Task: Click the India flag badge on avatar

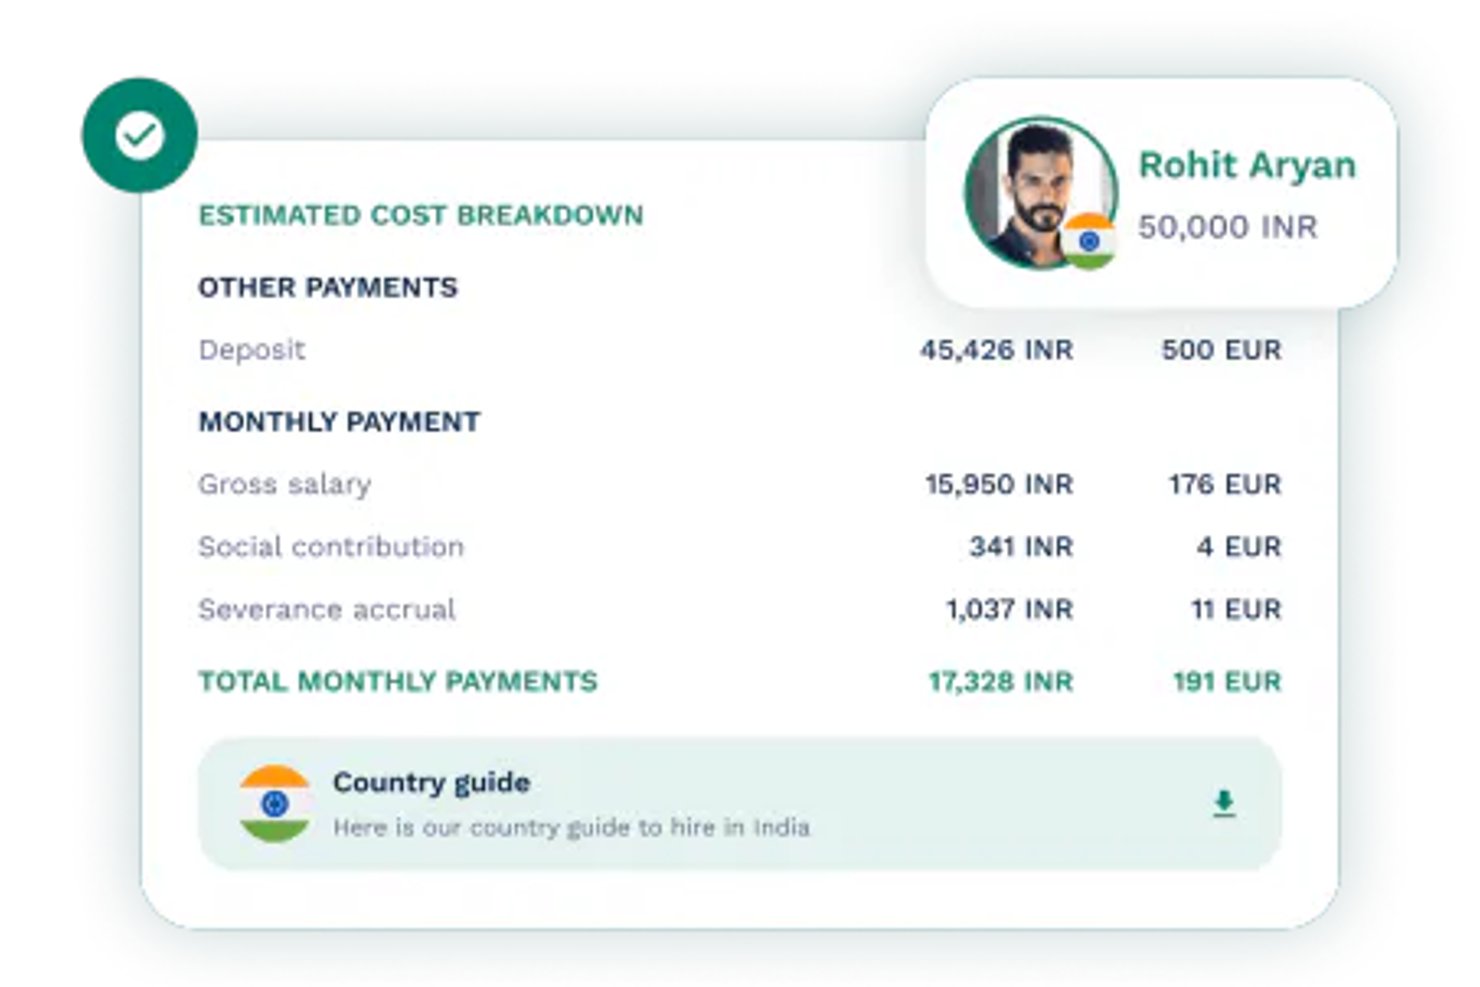Action: pos(1089,241)
